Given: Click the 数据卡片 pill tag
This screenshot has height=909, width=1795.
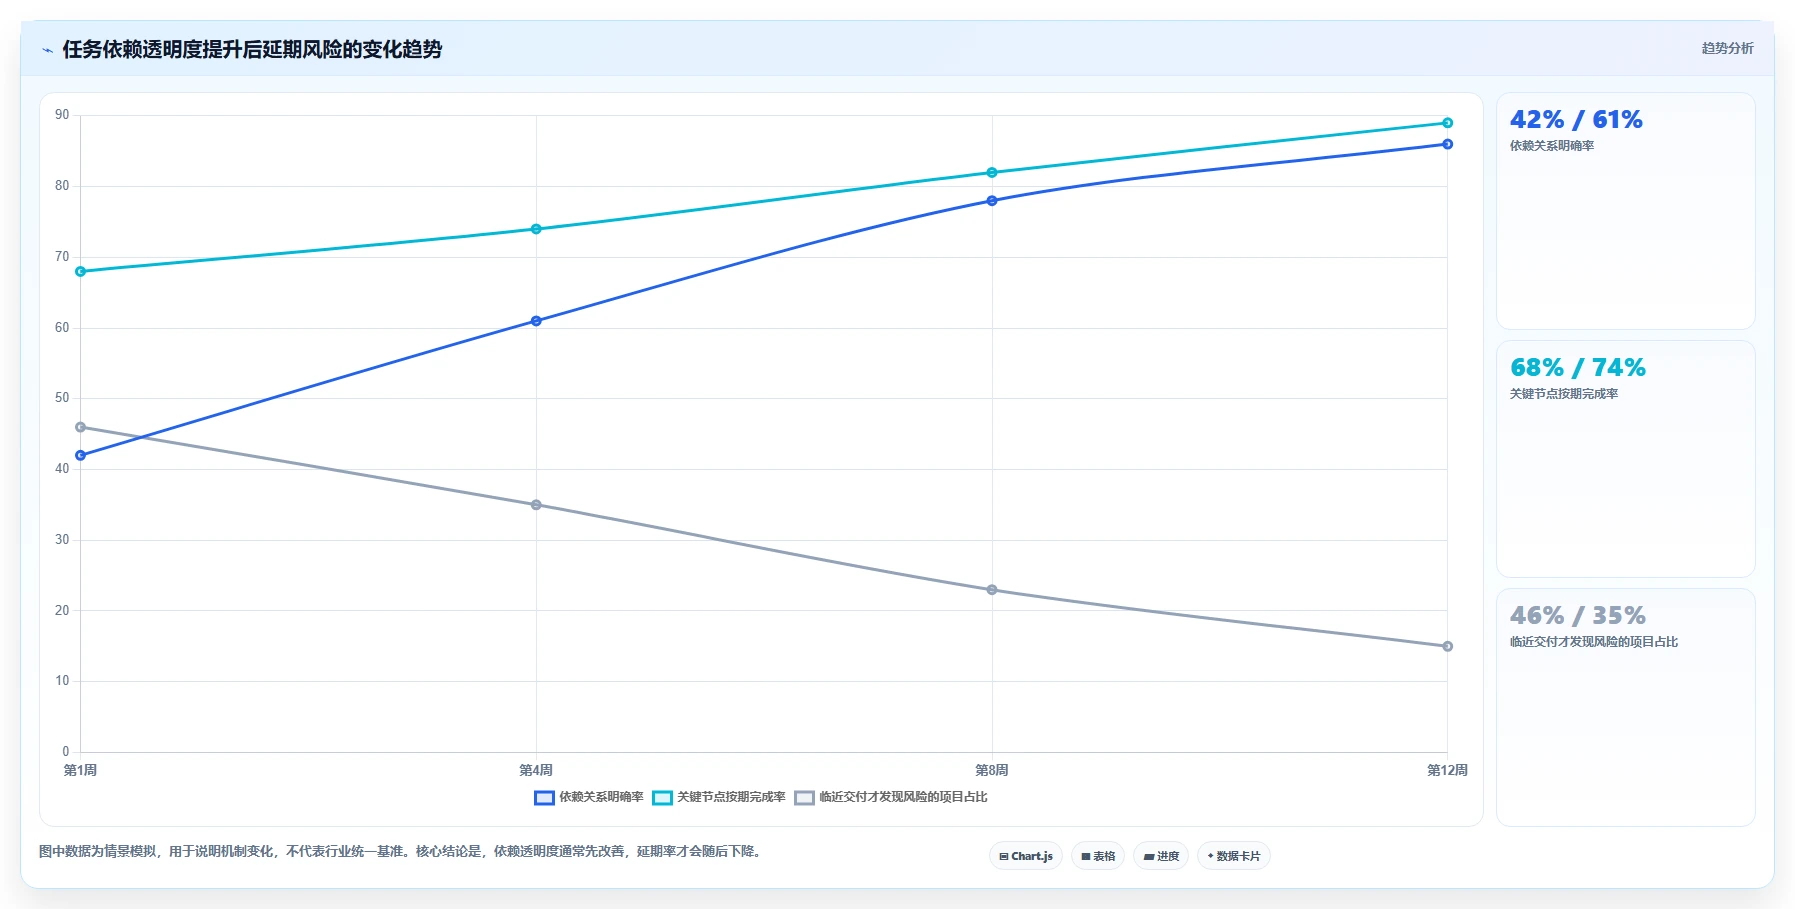Looking at the screenshot, I should [x=1234, y=856].
